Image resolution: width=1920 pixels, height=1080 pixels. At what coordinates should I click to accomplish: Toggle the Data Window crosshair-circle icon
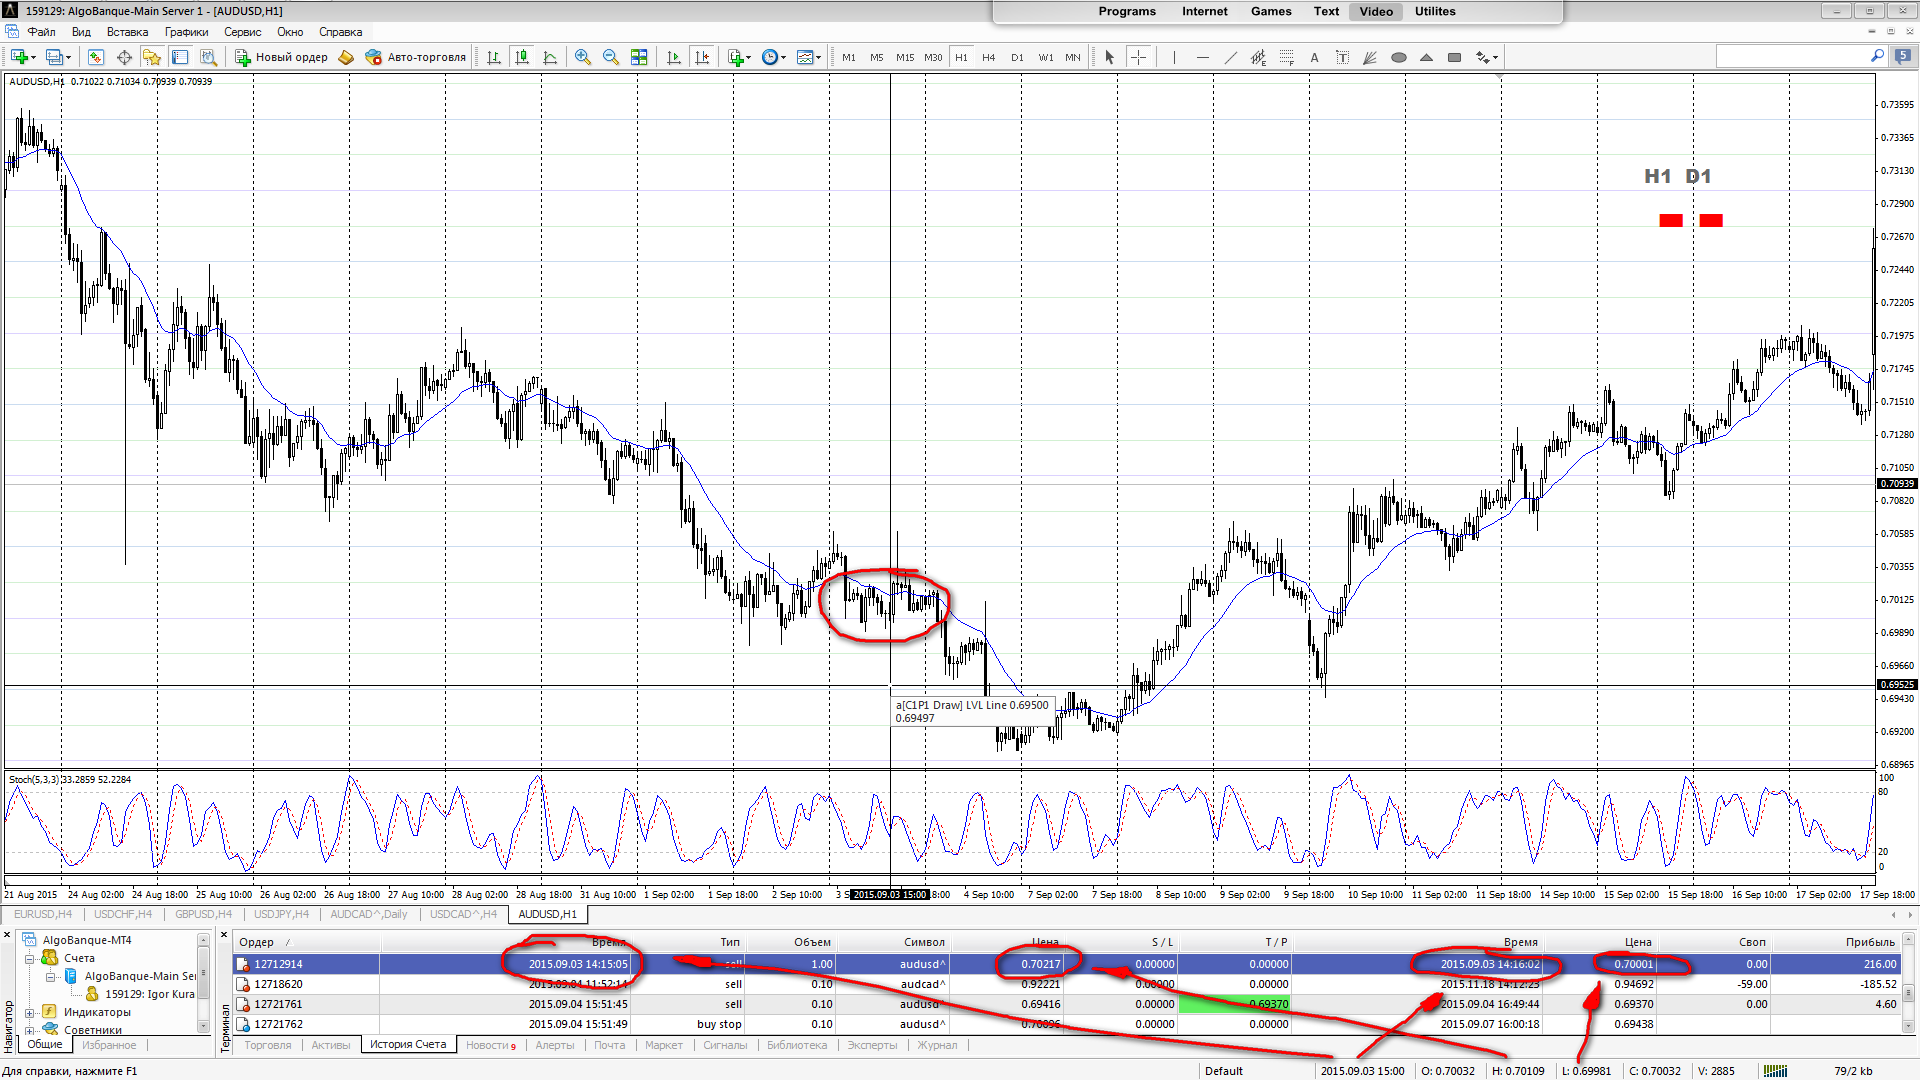[x=124, y=57]
